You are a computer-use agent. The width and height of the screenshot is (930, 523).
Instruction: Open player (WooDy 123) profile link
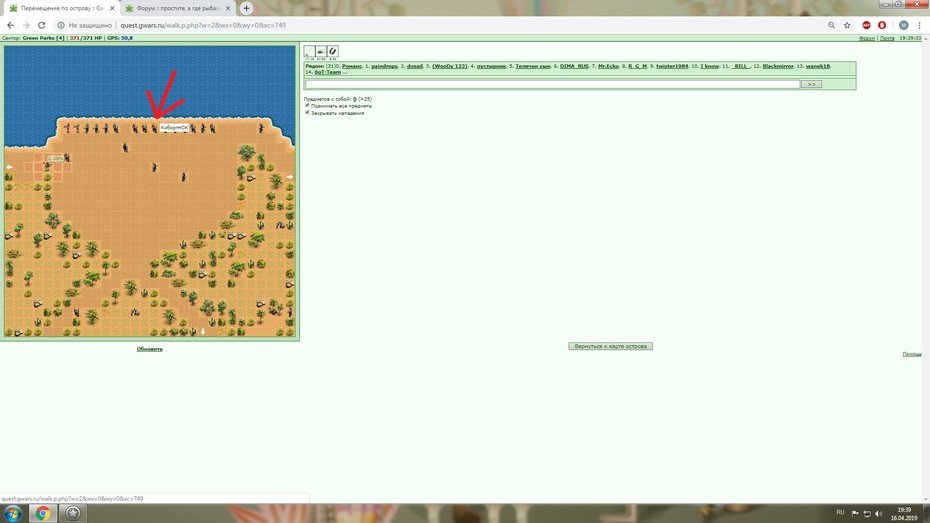[450, 66]
